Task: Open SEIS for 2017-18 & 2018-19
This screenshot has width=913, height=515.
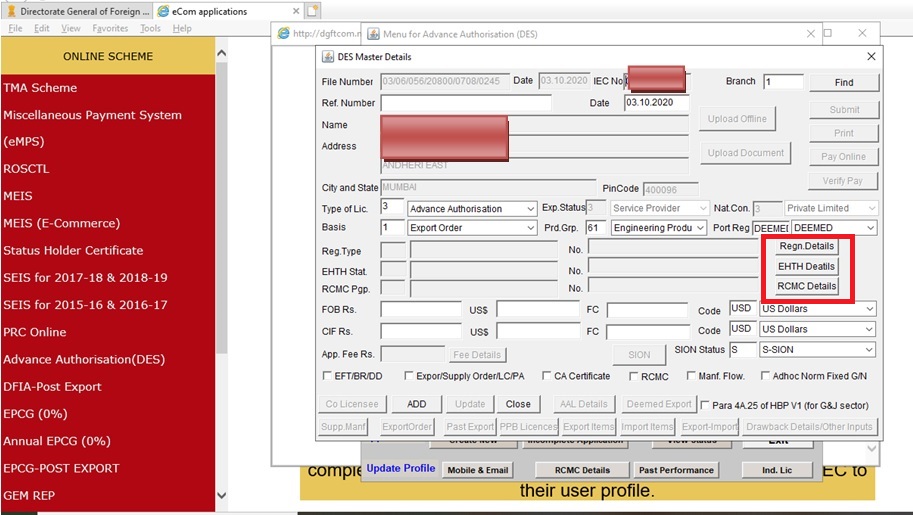Action: 85,278
